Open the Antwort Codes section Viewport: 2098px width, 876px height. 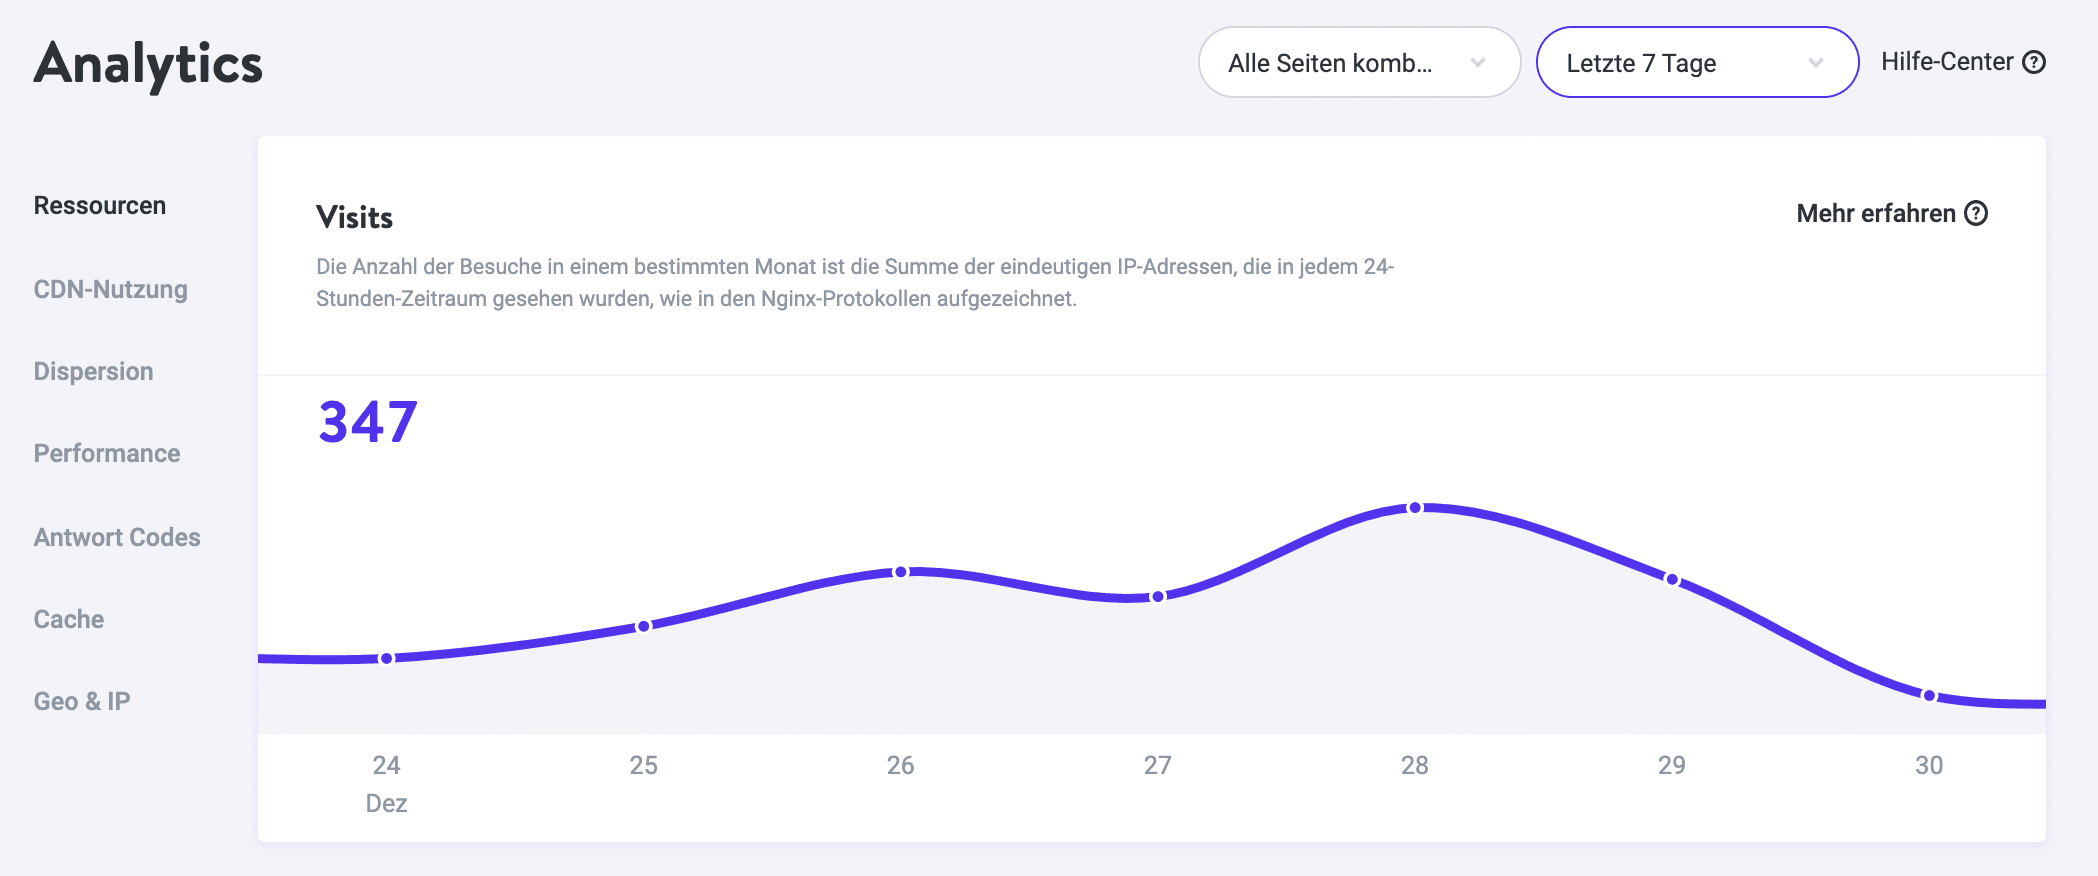[116, 537]
